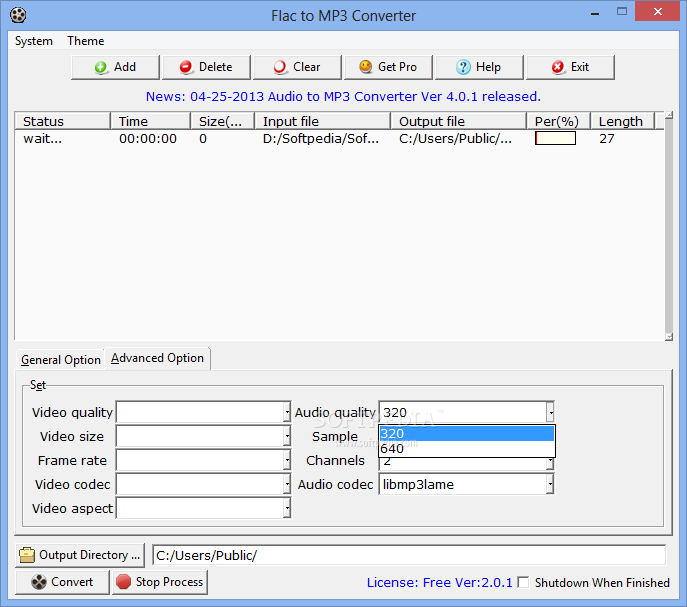Click the Convert film reel icon
Viewport: 687px width, 607px height.
pos(39,582)
